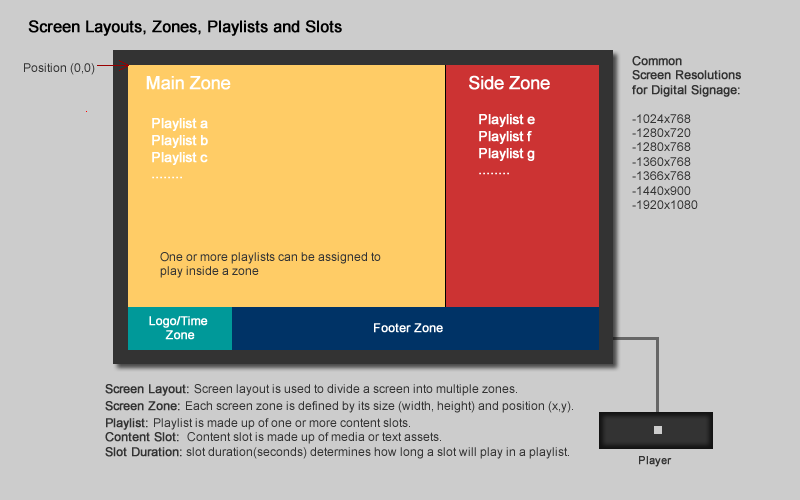Click the Slot Duration definition label
Viewport: 800px width, 500px height.
tap(143, 452)
